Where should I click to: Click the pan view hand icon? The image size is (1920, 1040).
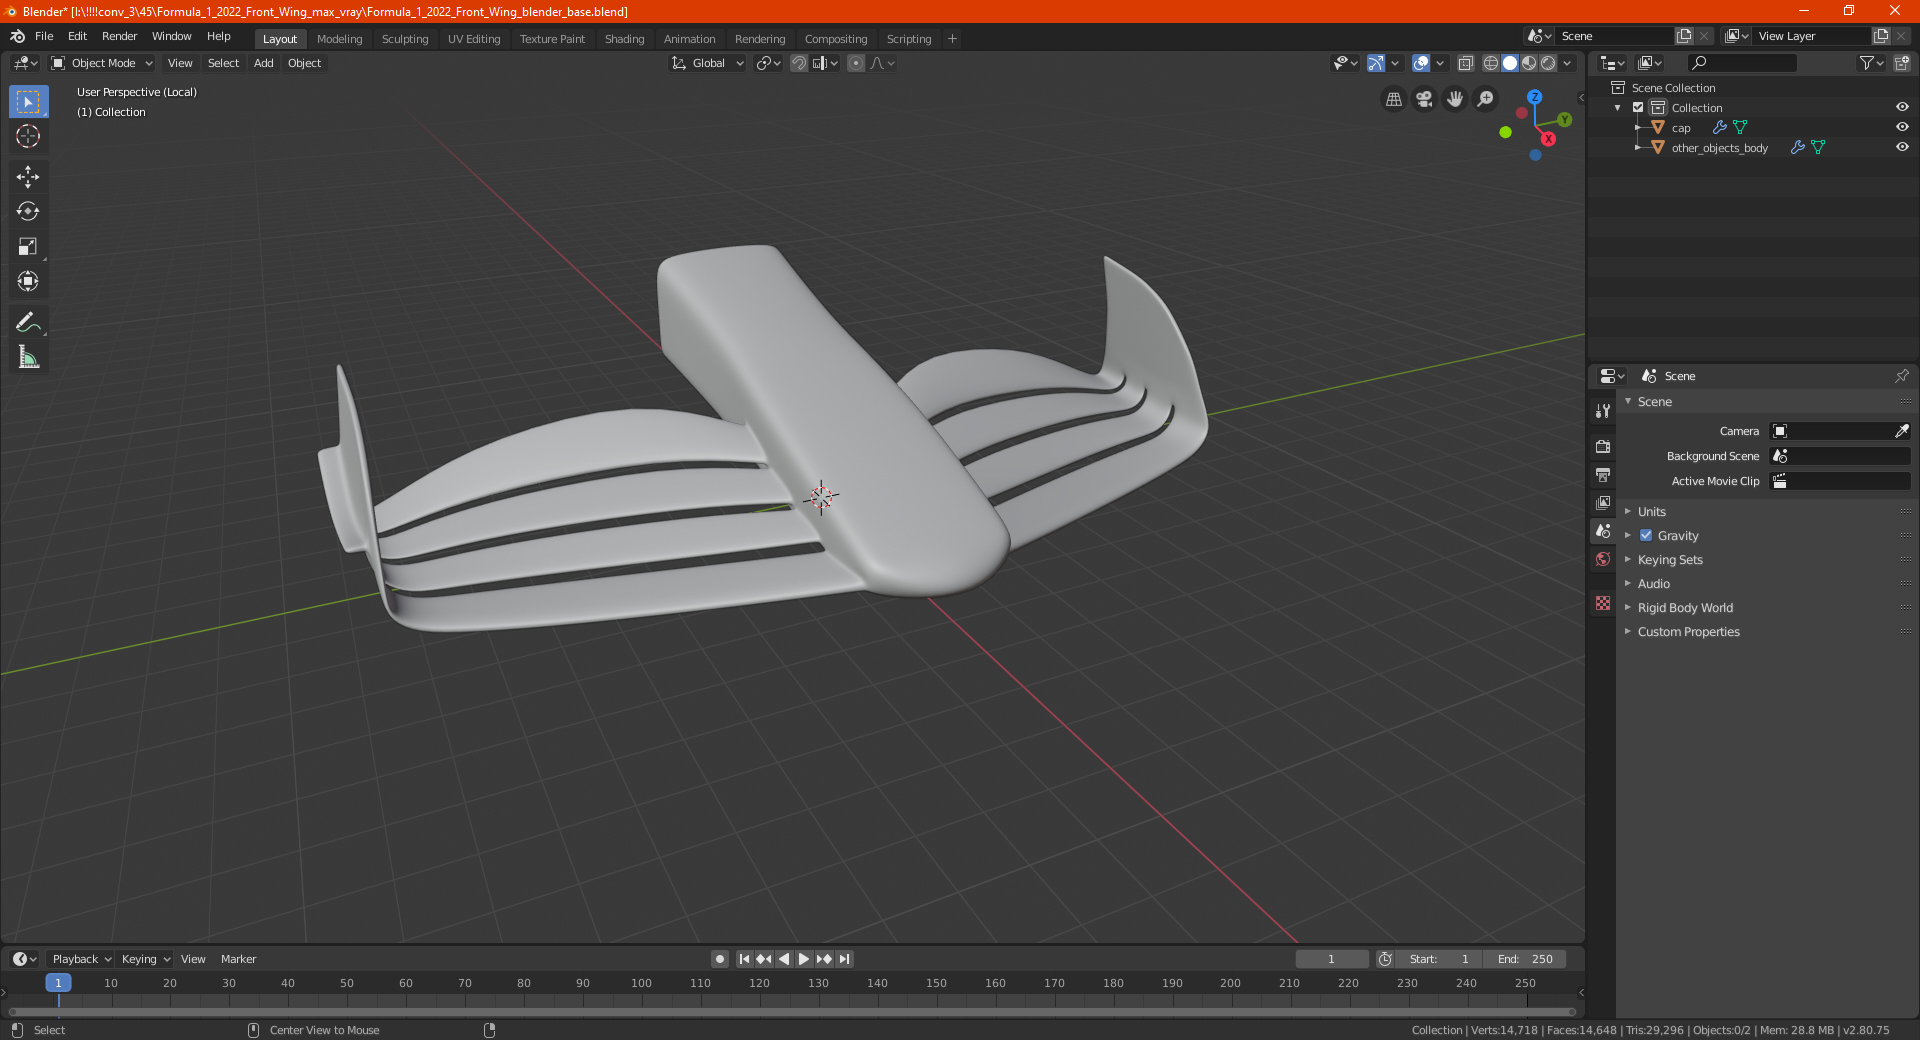1455,99
